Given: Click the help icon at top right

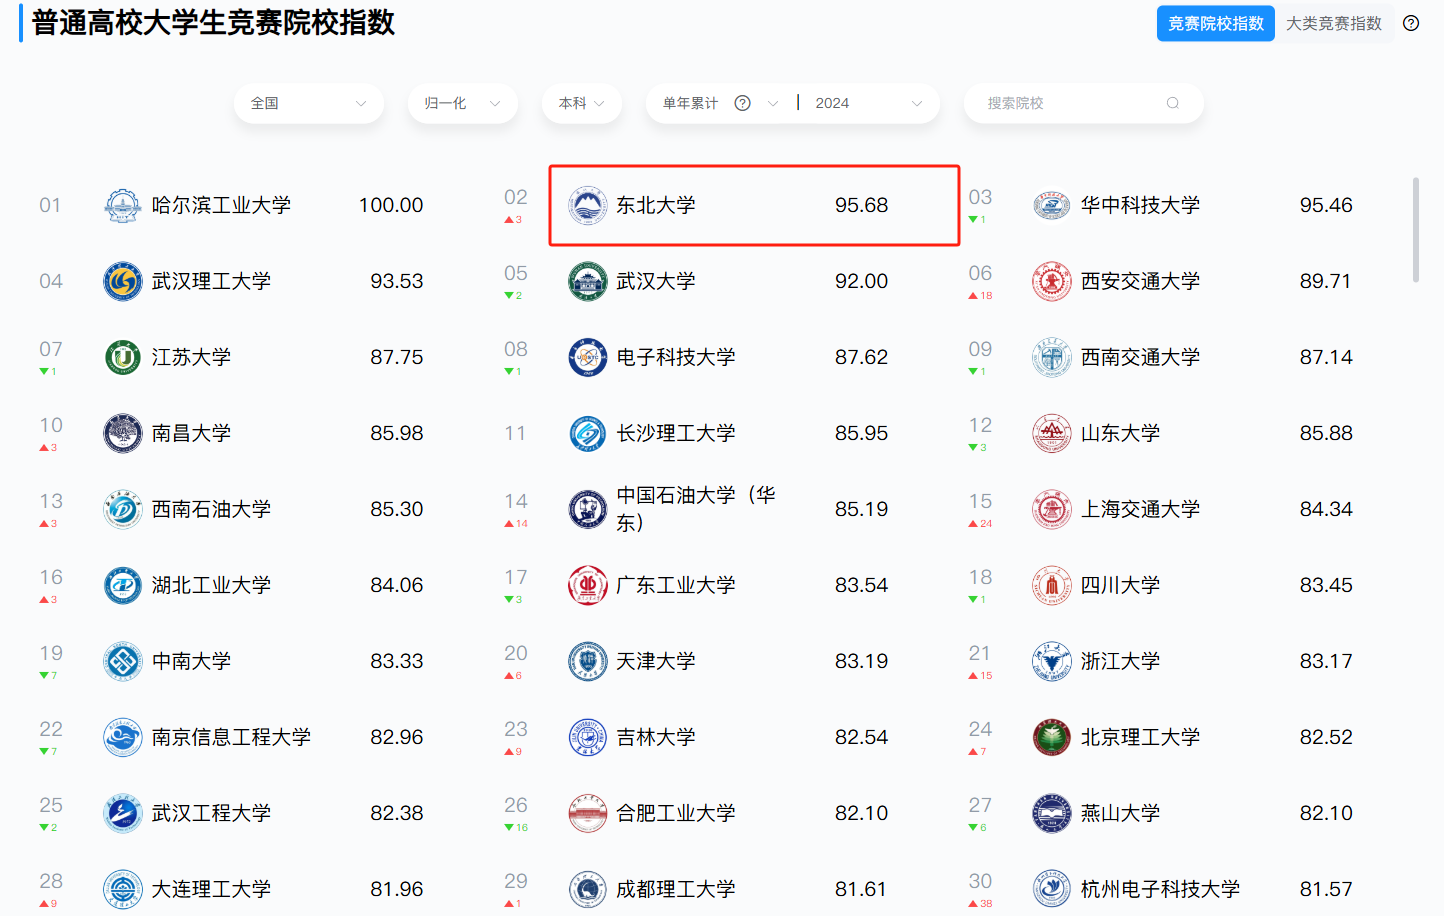Looking at the screenshot, I should coord(1411,23).
